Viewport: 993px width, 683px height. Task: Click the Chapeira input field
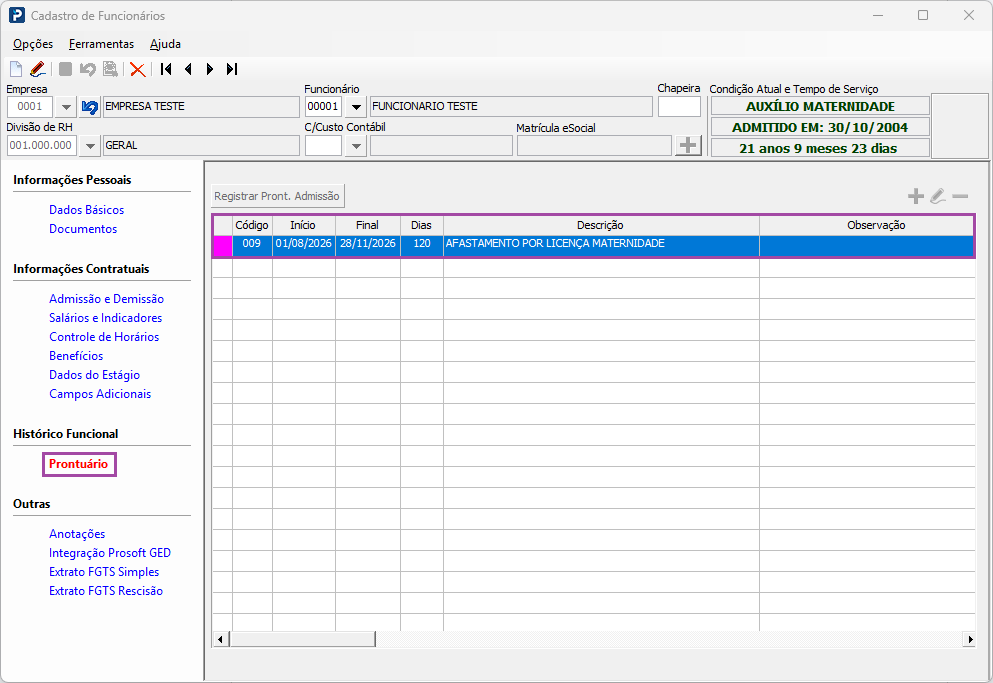click(x=679, y=106)
